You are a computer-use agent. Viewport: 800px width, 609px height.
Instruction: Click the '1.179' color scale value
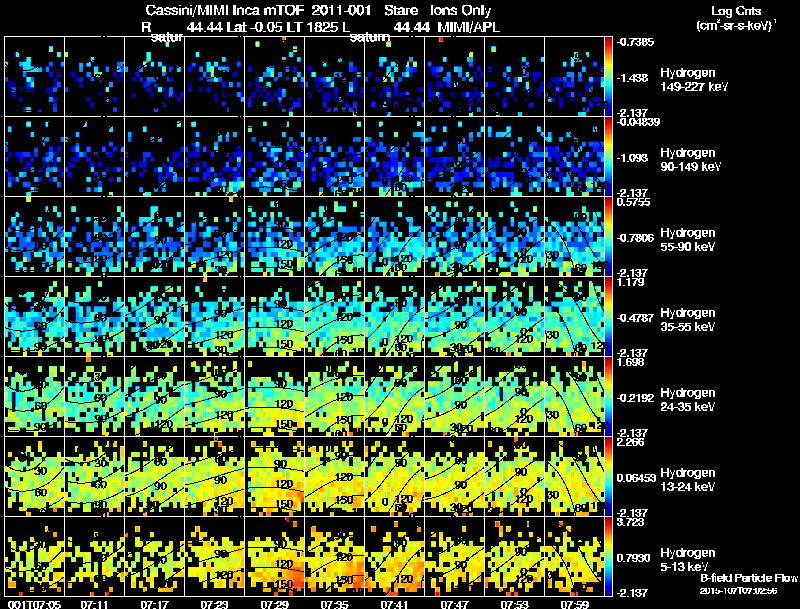[631, 282]
